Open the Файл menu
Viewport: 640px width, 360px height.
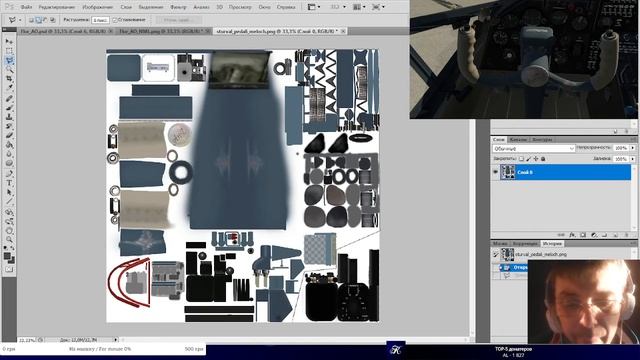[27, 7]
